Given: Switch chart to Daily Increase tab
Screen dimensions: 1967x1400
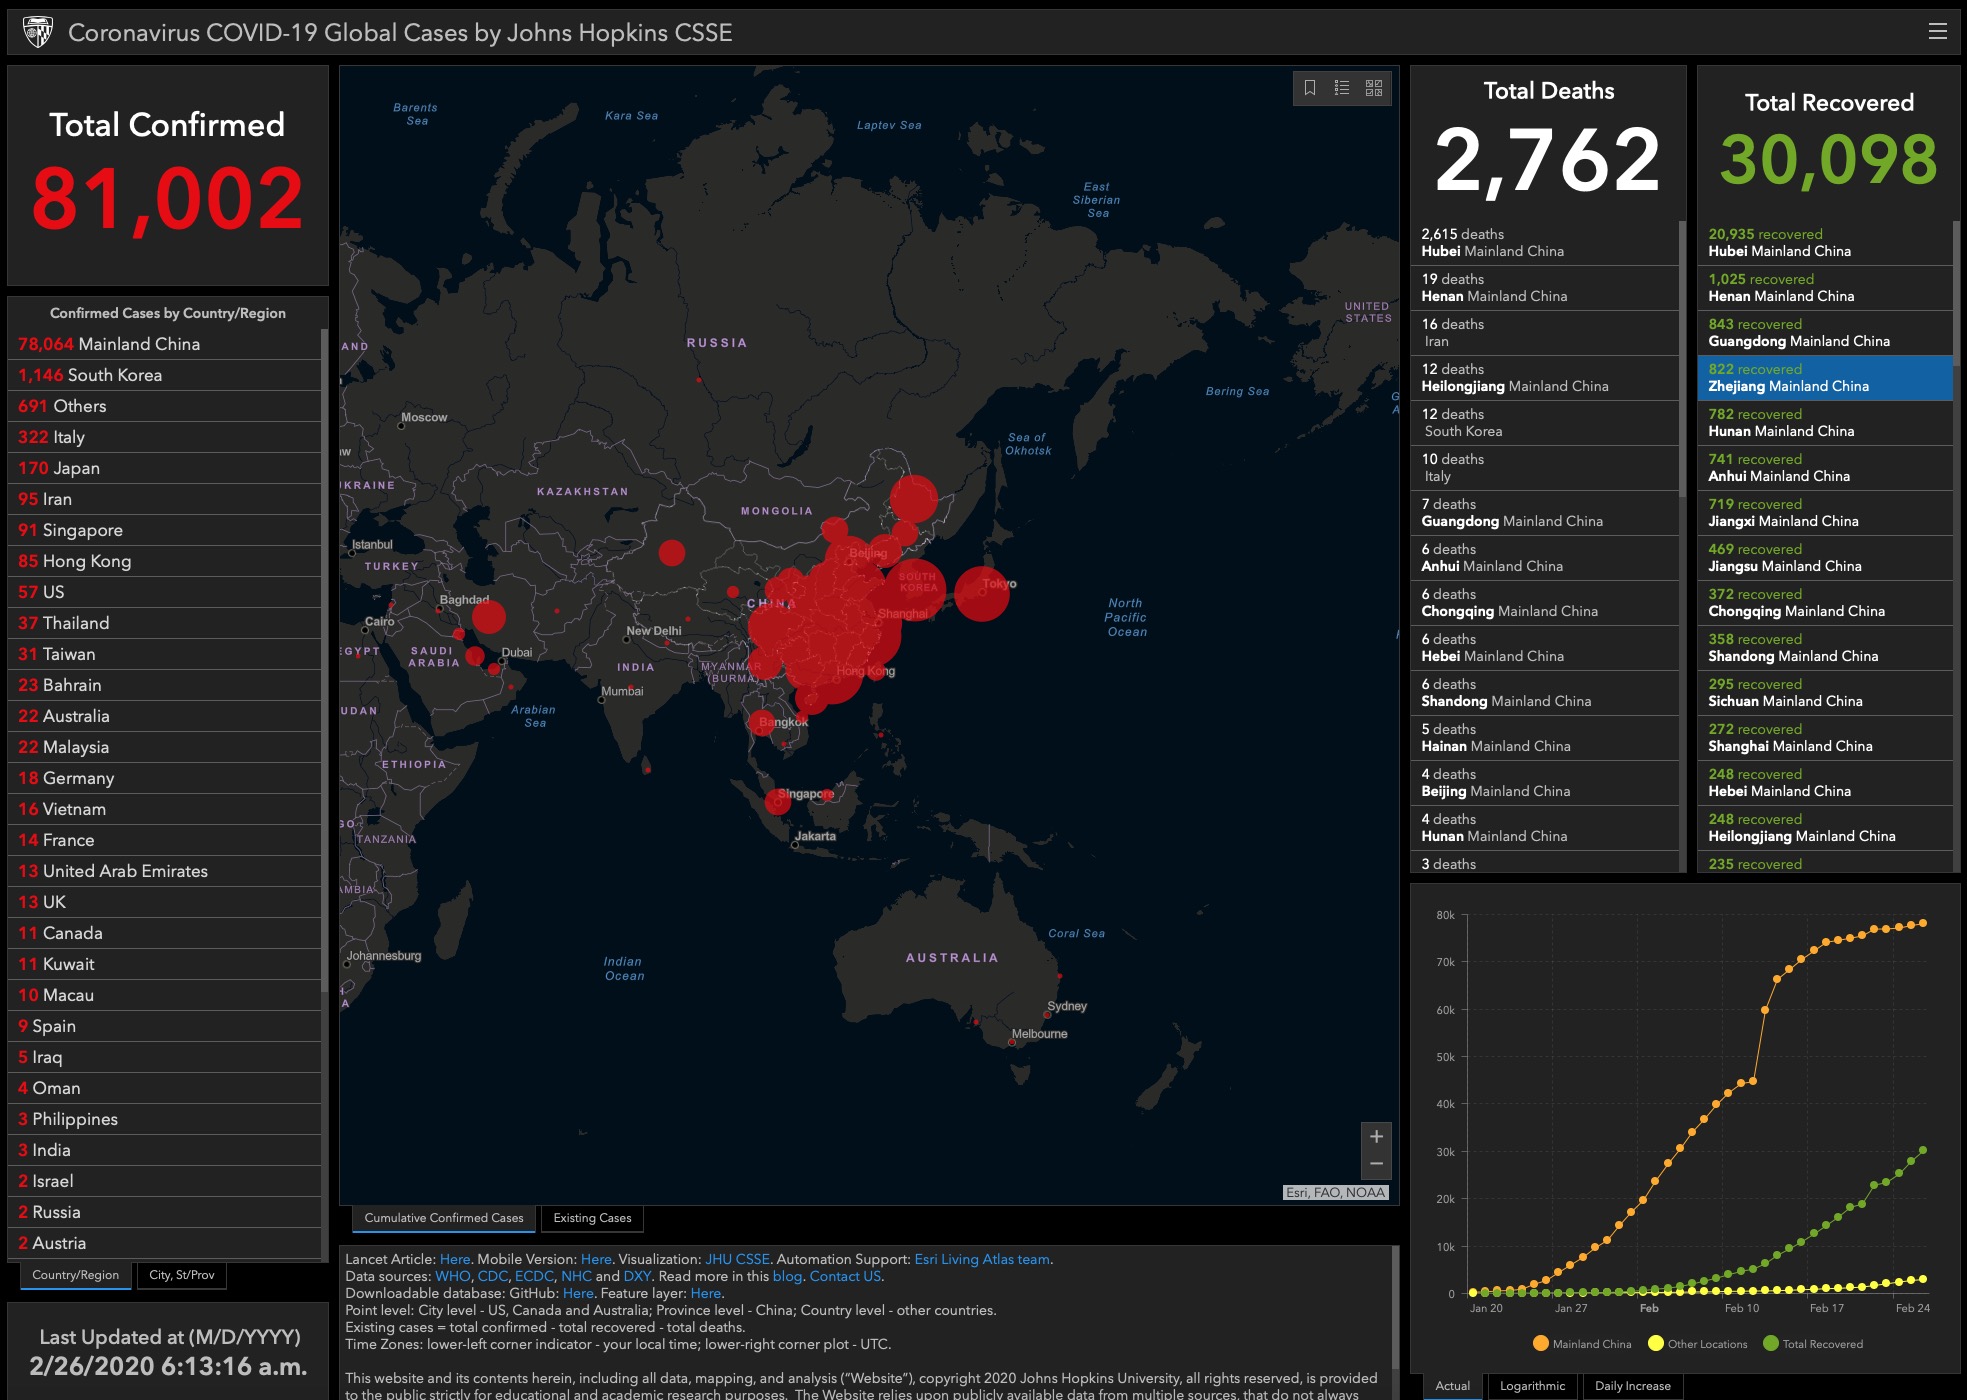Looking at the screenshot, I should [1632, 1385].
